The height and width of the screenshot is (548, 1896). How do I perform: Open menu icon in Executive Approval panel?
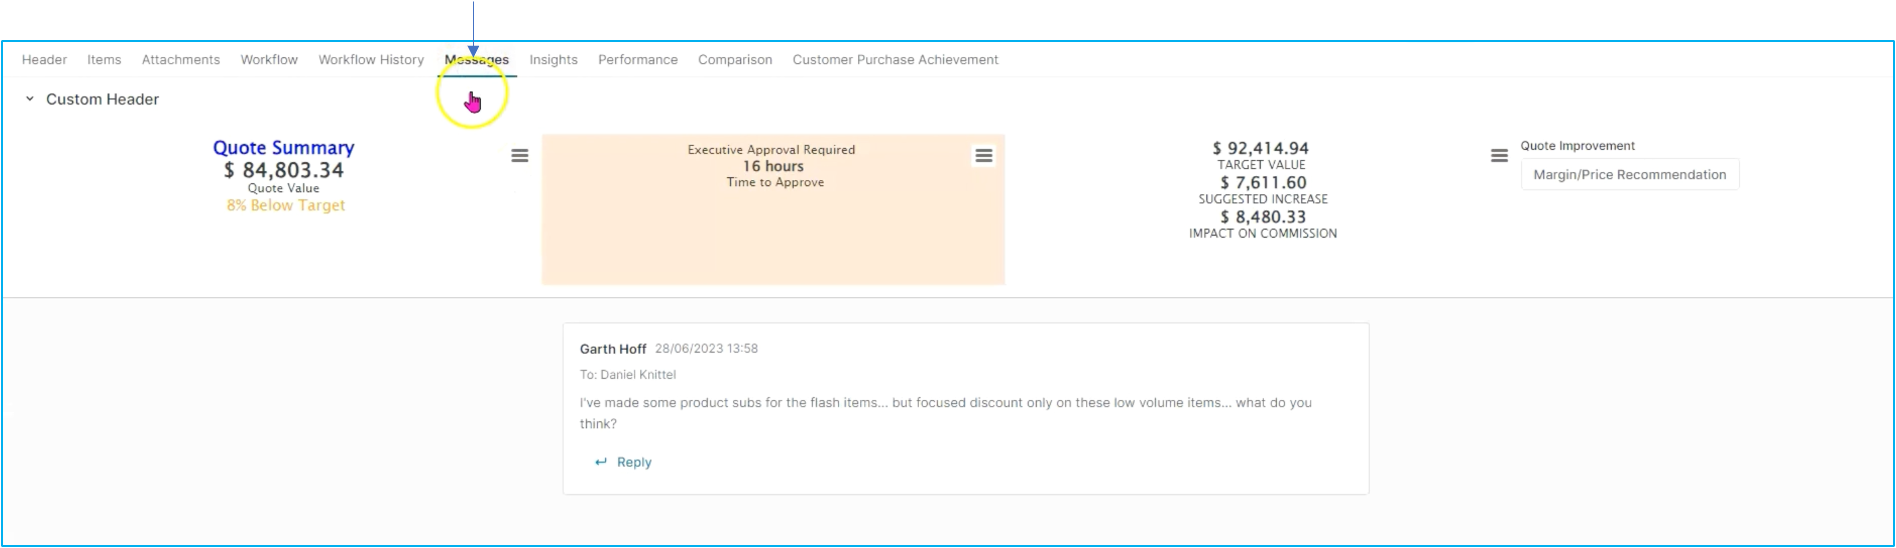(x=984, y=156)
